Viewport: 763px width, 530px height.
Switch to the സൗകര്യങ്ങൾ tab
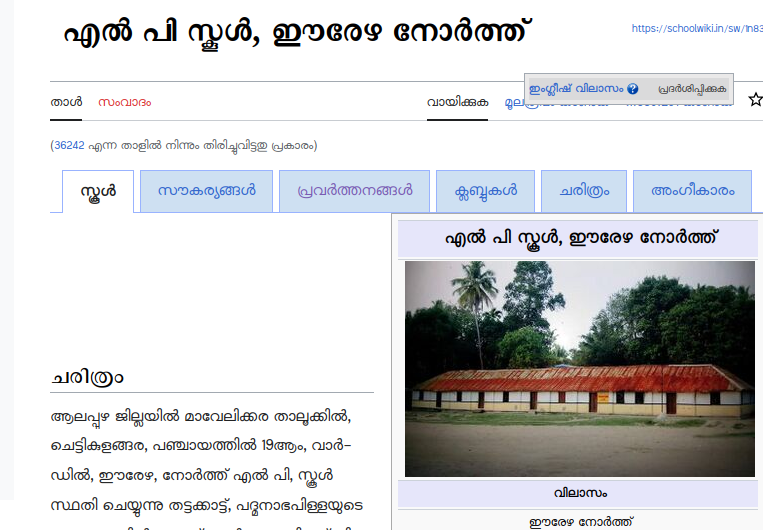[x=206, y=191]
